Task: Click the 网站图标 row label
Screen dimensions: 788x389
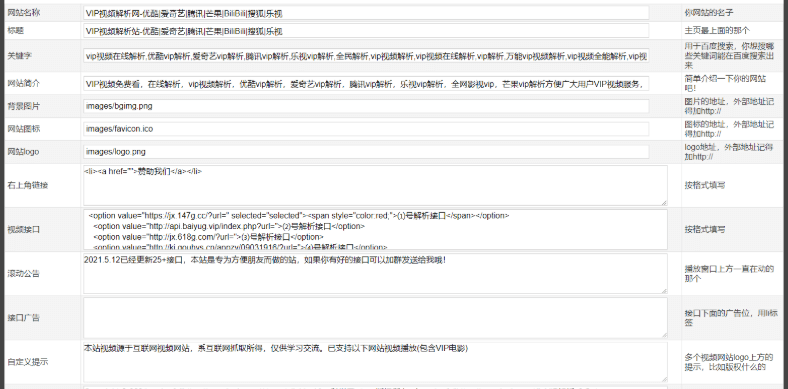Action: tap(24, 129)
